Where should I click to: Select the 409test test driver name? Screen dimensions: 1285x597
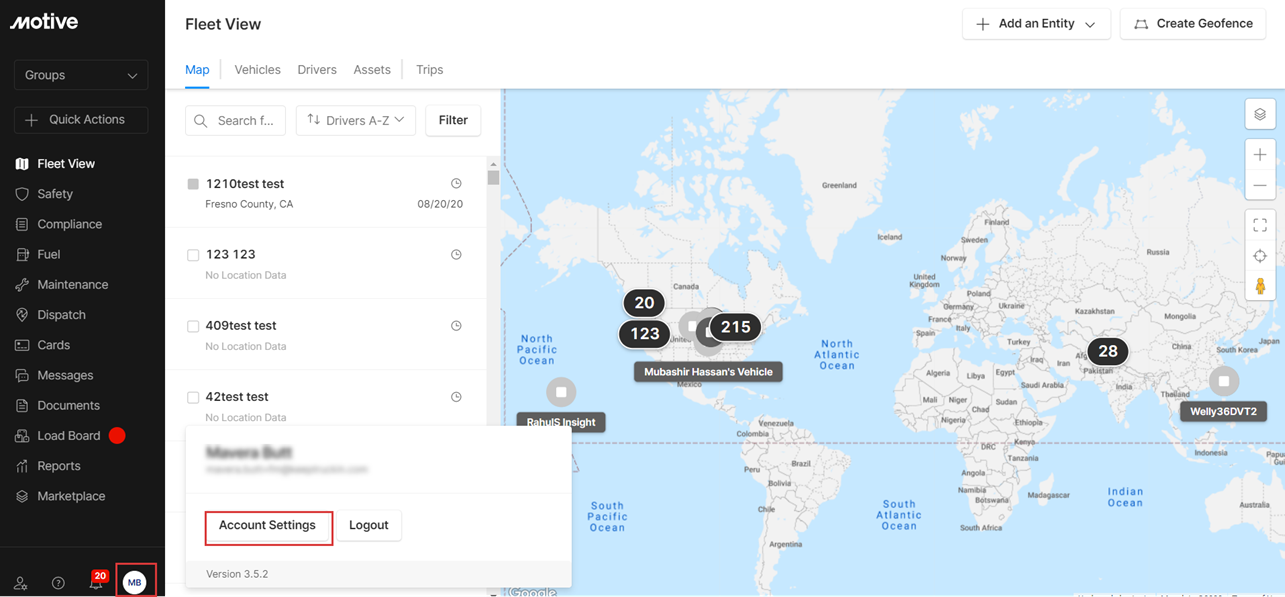(x=241, y=326)
